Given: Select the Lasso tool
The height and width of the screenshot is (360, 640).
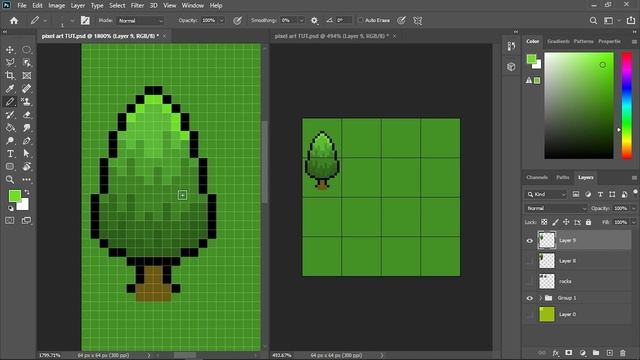Looking at the screenshot, I should (x=10, y=62).
